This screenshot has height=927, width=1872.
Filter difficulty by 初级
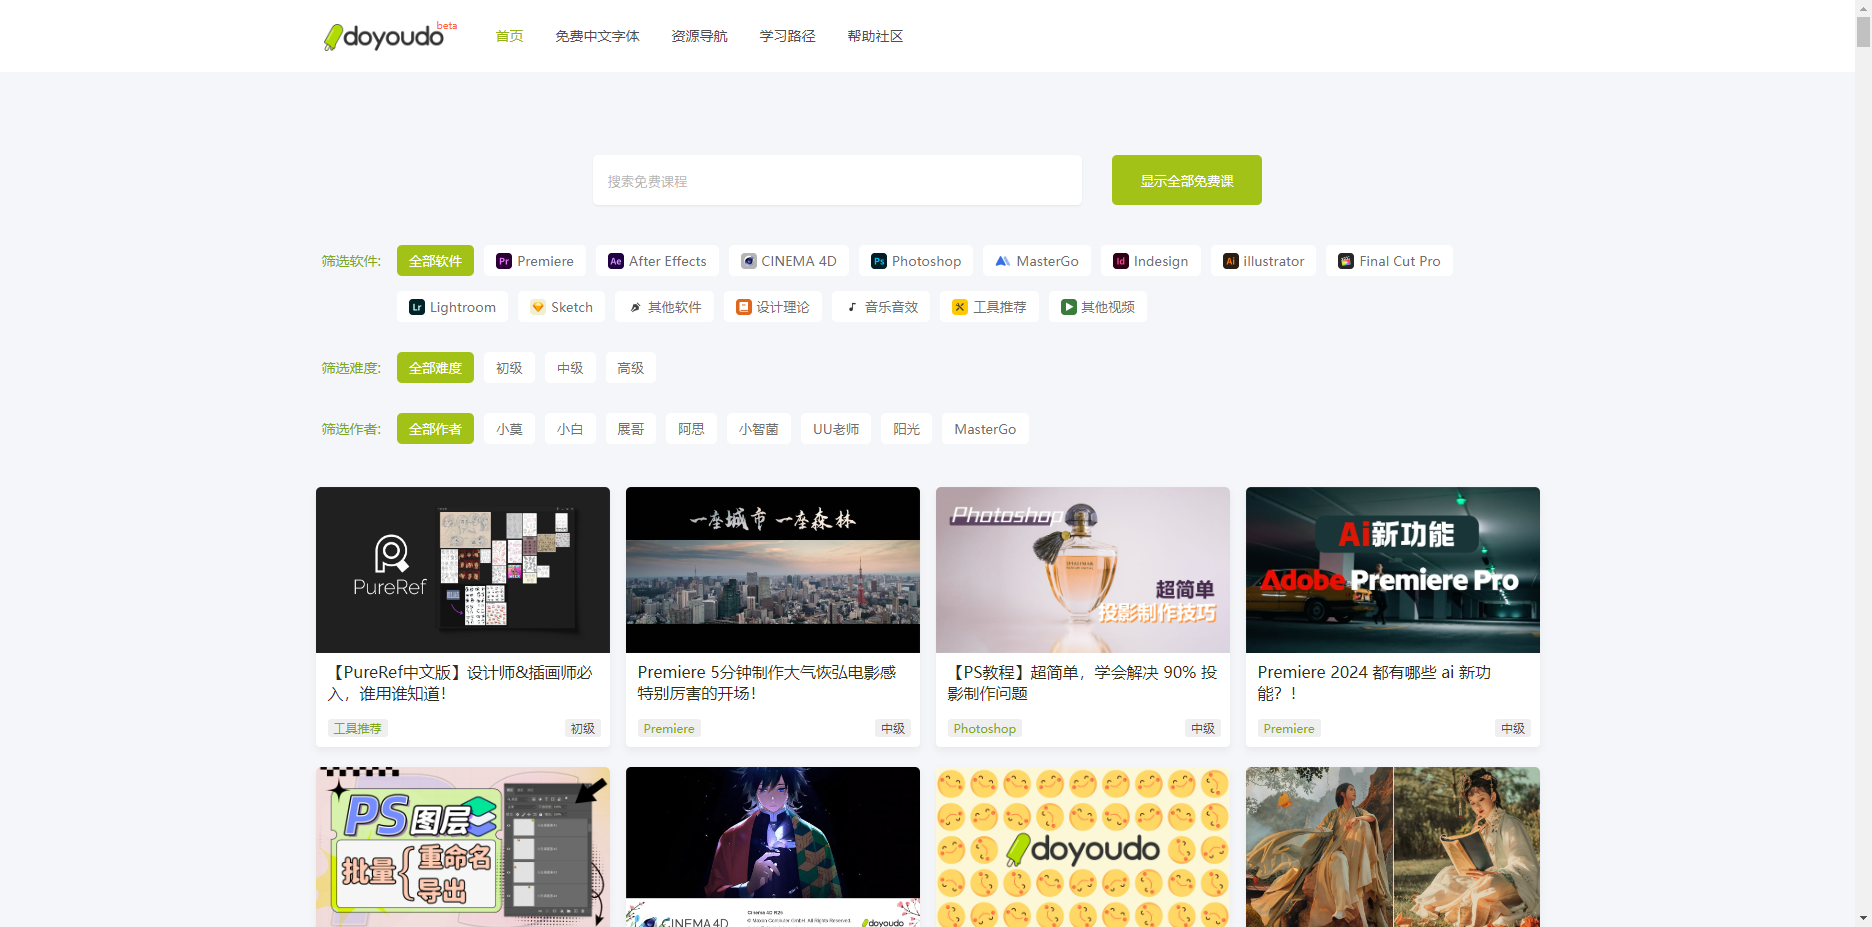point(510,368)
